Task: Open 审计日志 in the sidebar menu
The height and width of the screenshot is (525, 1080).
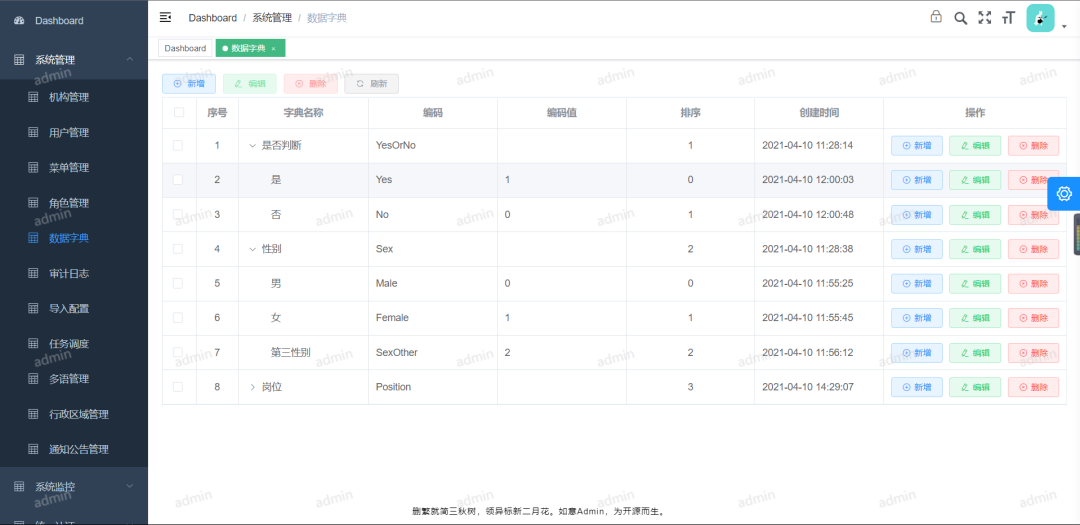Action: pyautogui.click(x=69, y=273)
